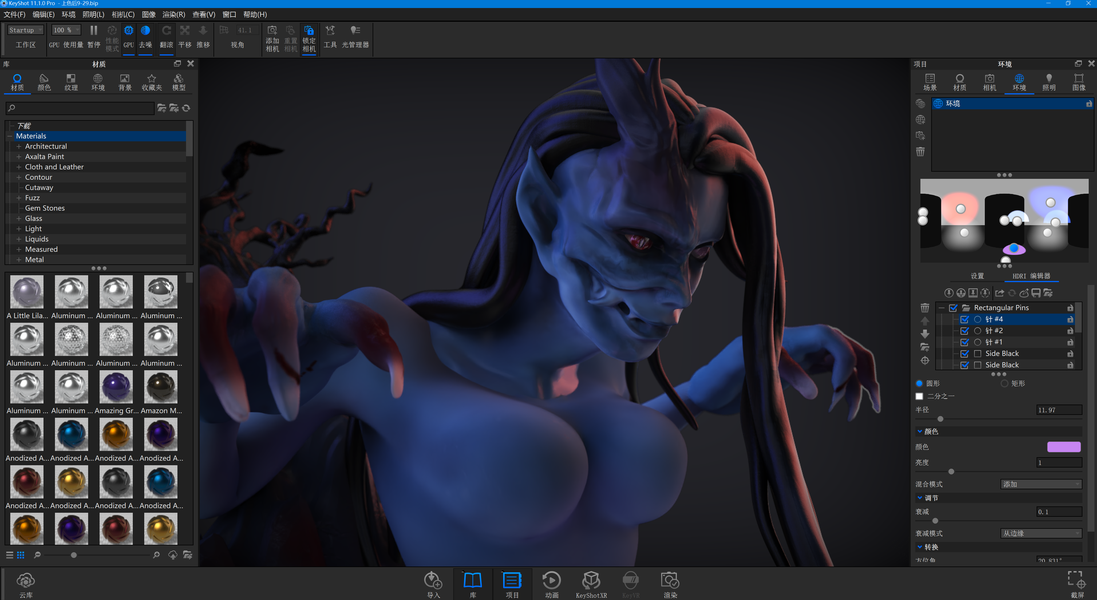Open the 衰减模式 falloff mode dropdown
This screenshot has height=600, width=1097.
[1041, 533]
